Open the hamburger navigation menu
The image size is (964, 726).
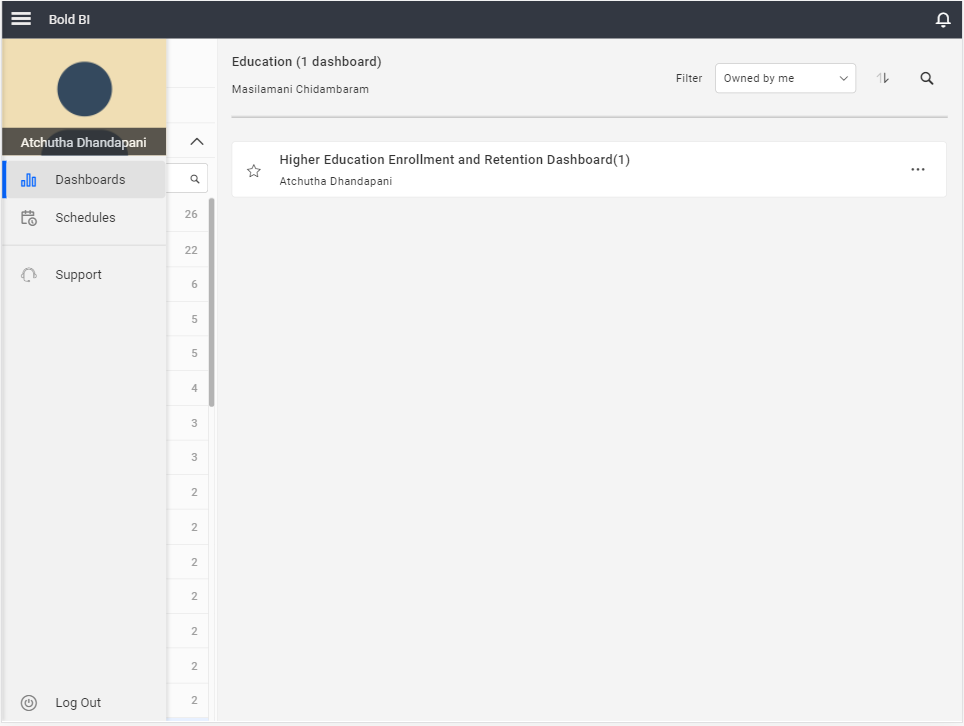coord(20,18)
